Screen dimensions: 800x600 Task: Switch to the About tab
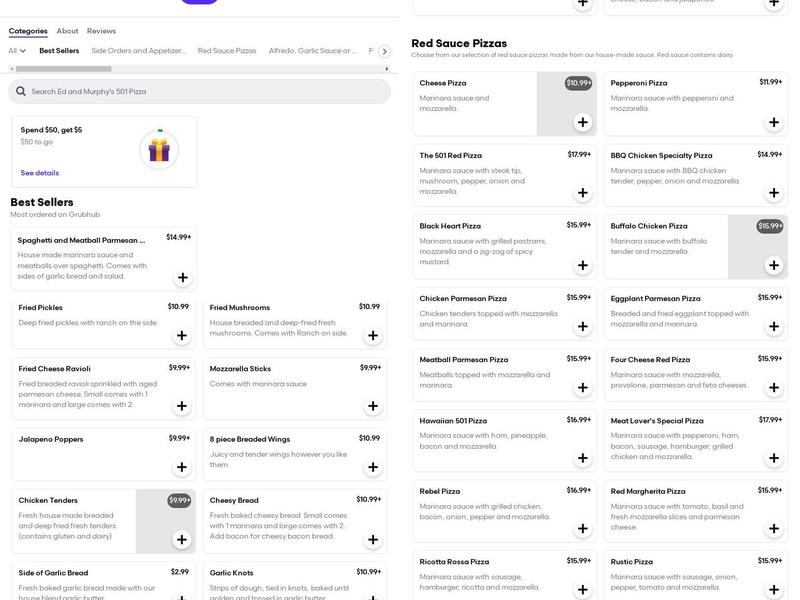pyautogui.click(x=67, y=31)
